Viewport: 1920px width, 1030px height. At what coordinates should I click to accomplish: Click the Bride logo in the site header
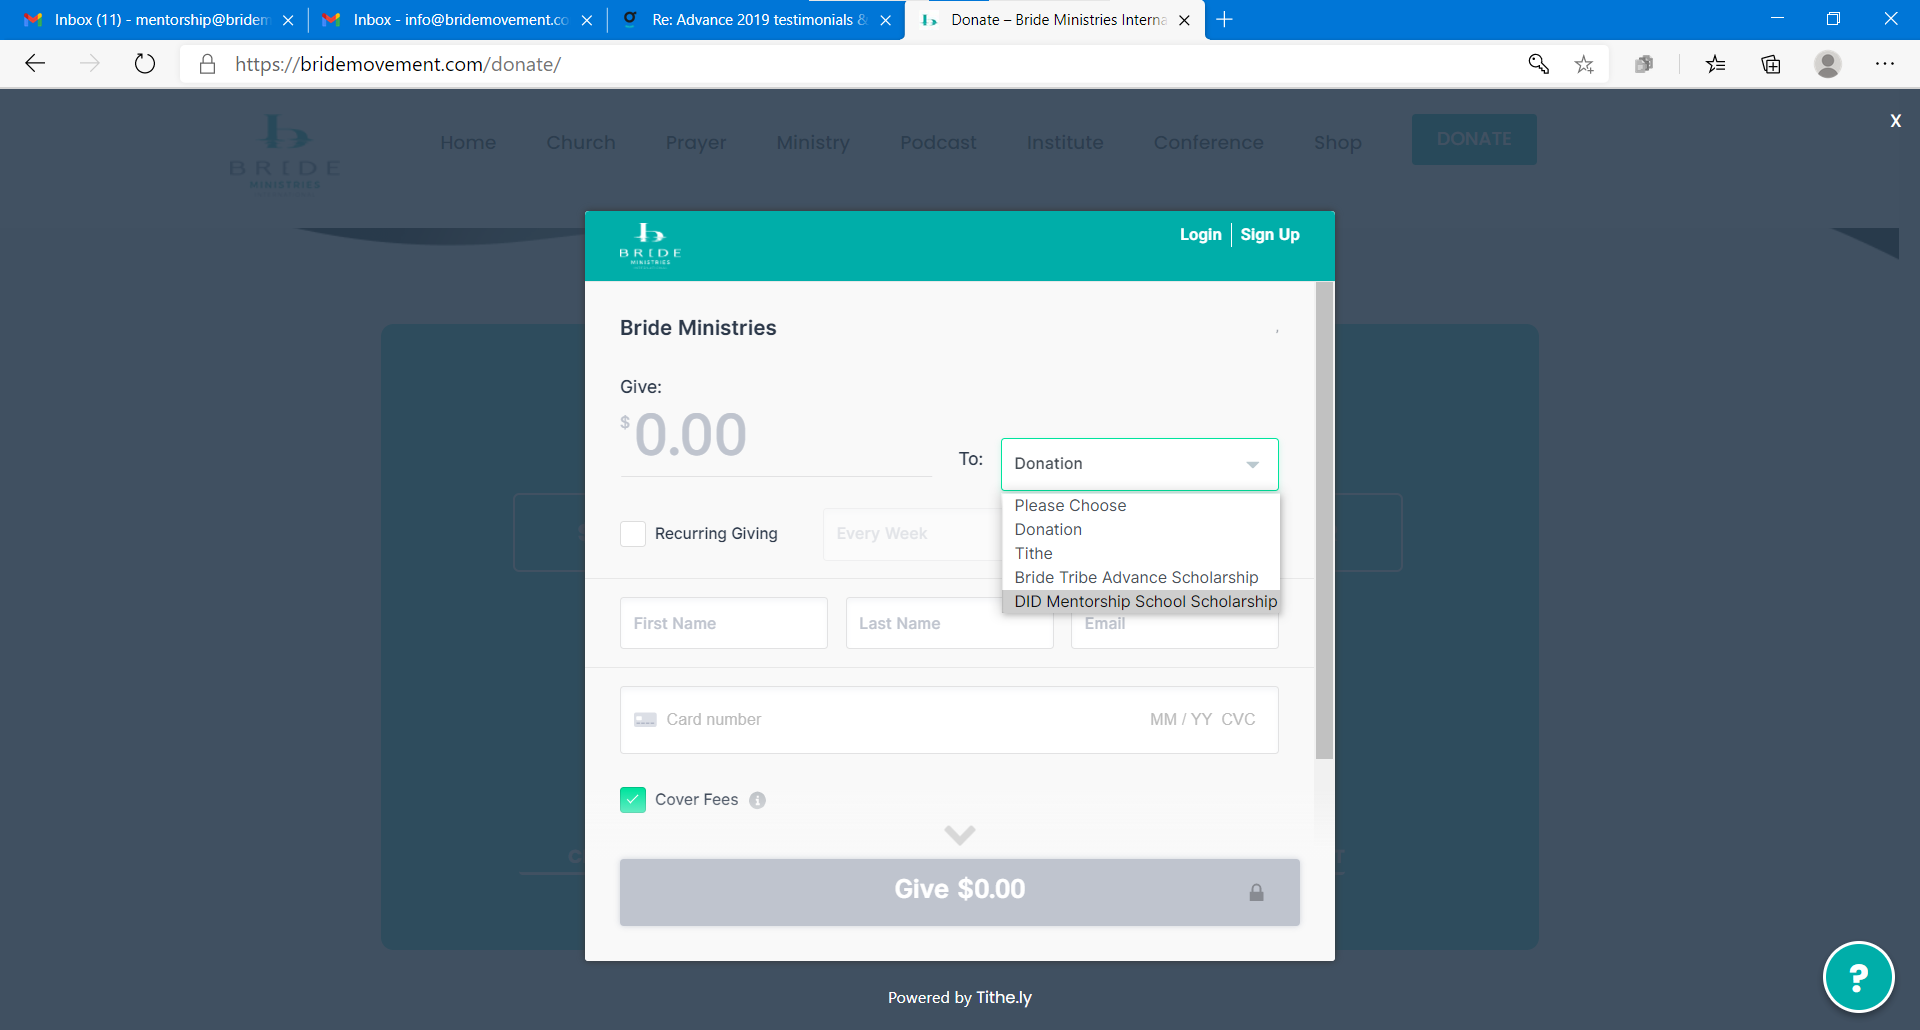[x=285, y=151]
